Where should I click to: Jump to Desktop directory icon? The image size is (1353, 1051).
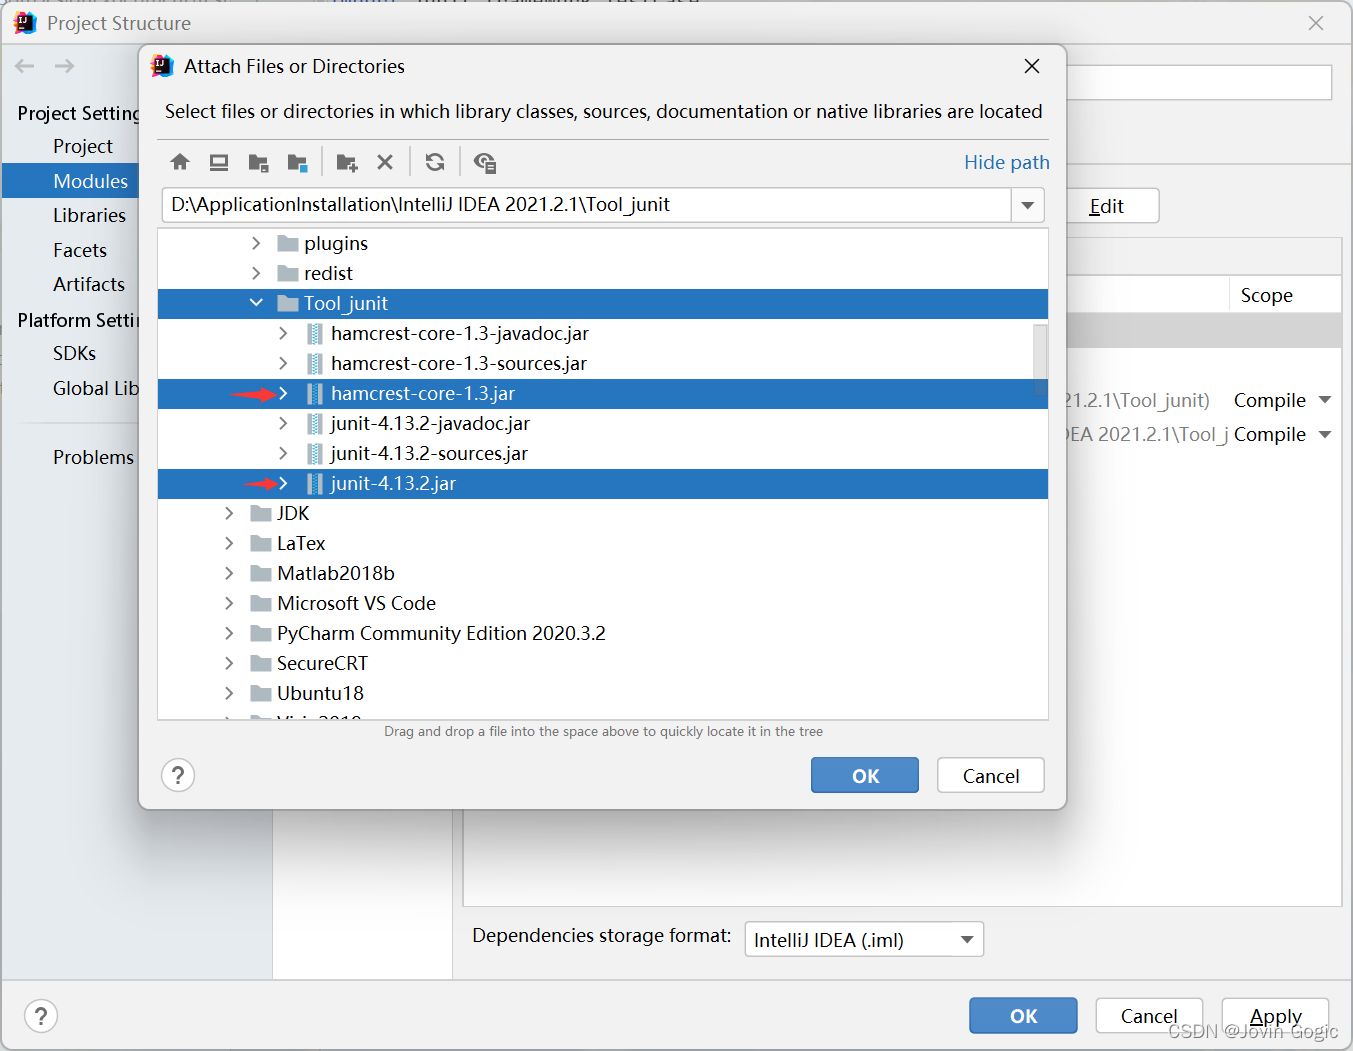[219, 162]
